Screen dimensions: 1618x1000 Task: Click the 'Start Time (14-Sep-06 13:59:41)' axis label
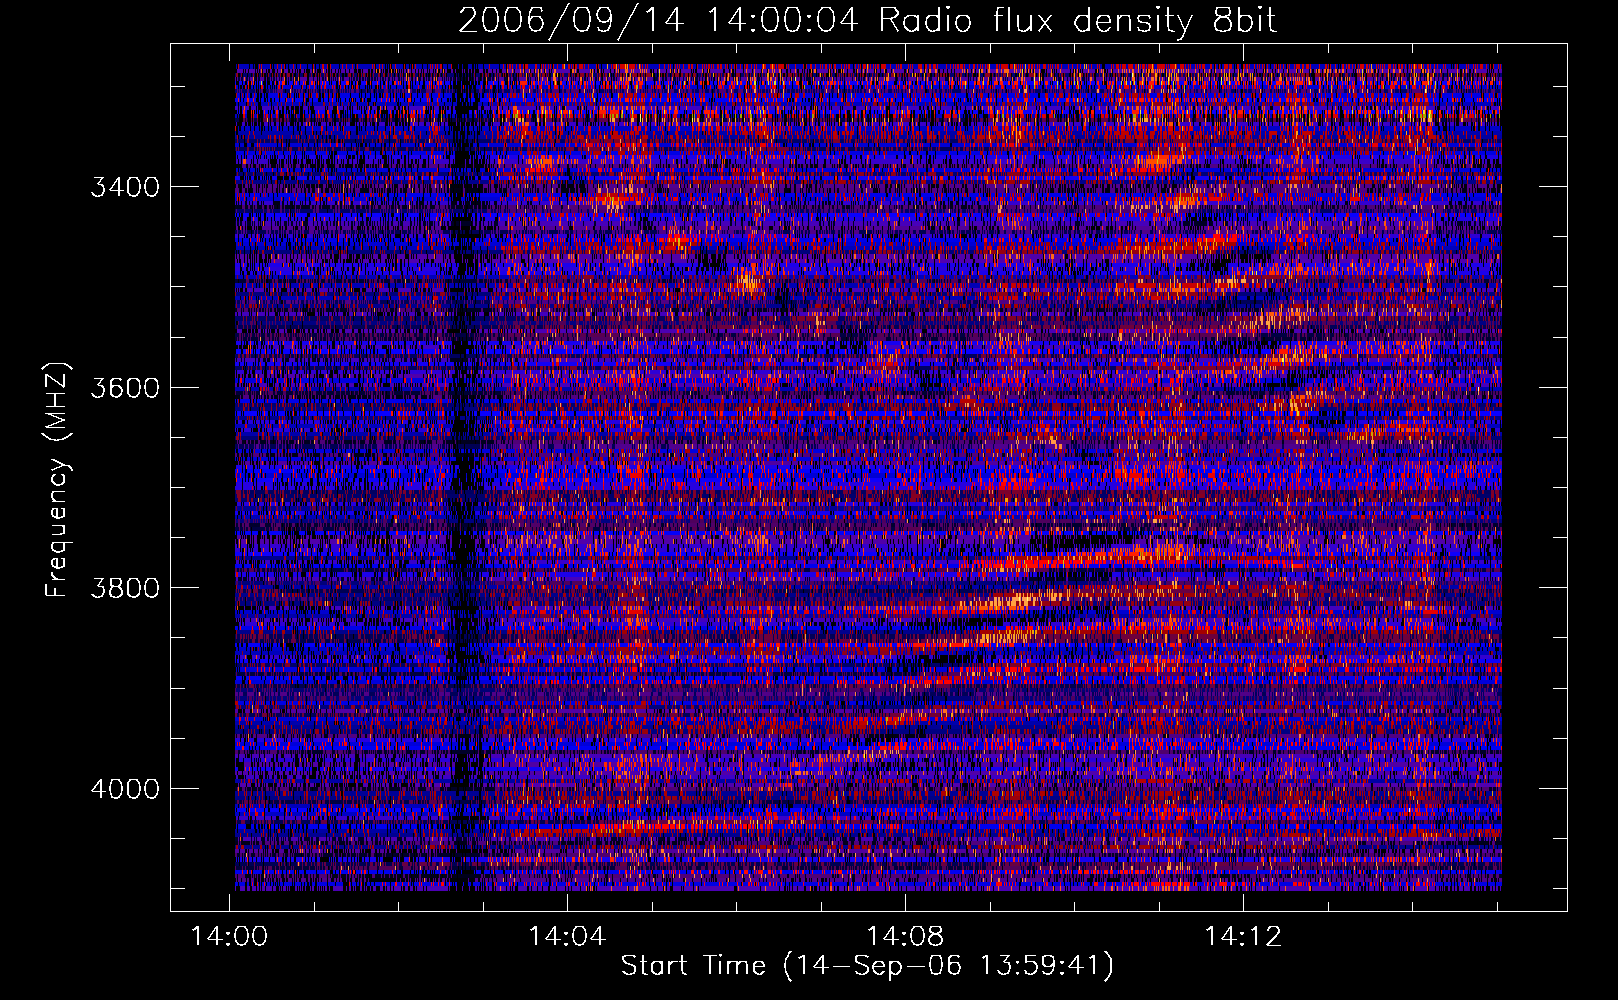(867, 966)
